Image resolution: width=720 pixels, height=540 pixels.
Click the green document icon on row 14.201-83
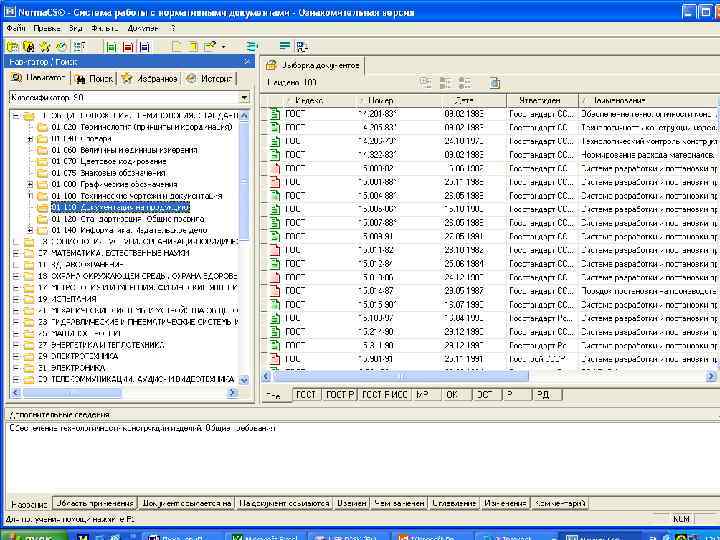click(x=275, y=113)
